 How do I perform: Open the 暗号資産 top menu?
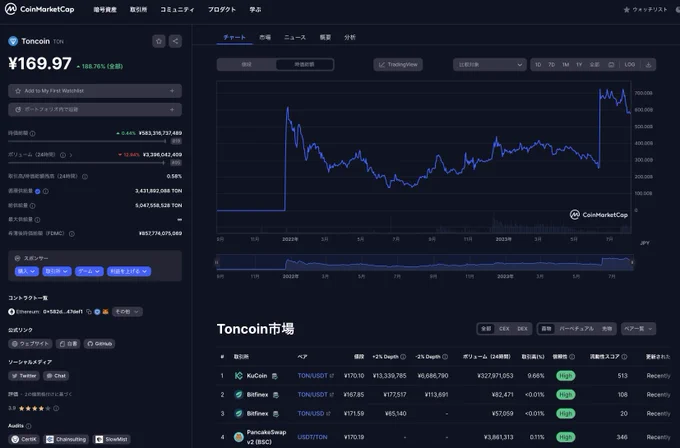pyautogui.click(x=105, y=10)
